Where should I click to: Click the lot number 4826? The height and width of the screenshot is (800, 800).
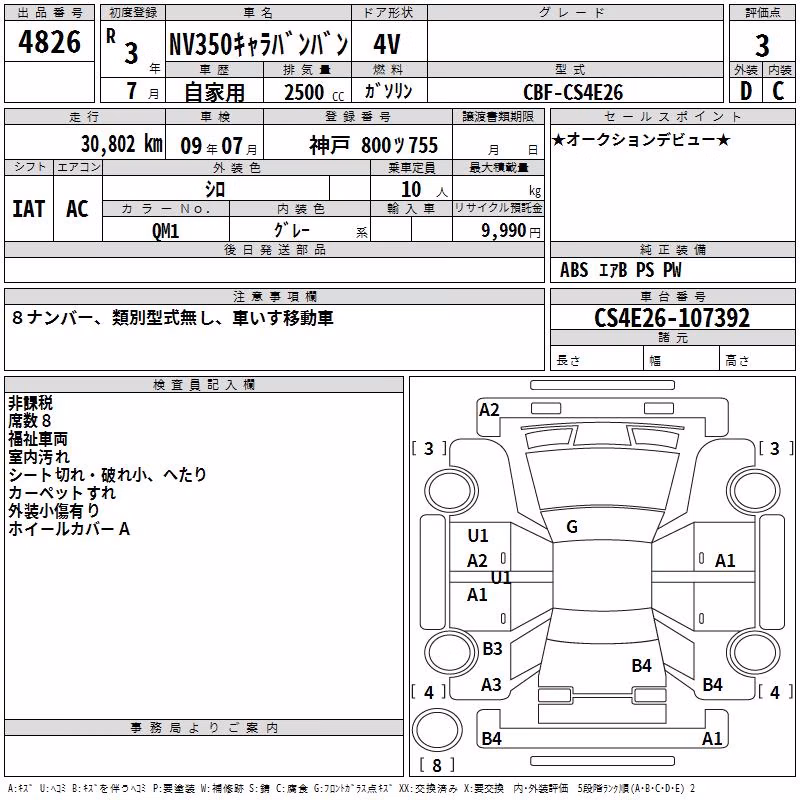49,42
